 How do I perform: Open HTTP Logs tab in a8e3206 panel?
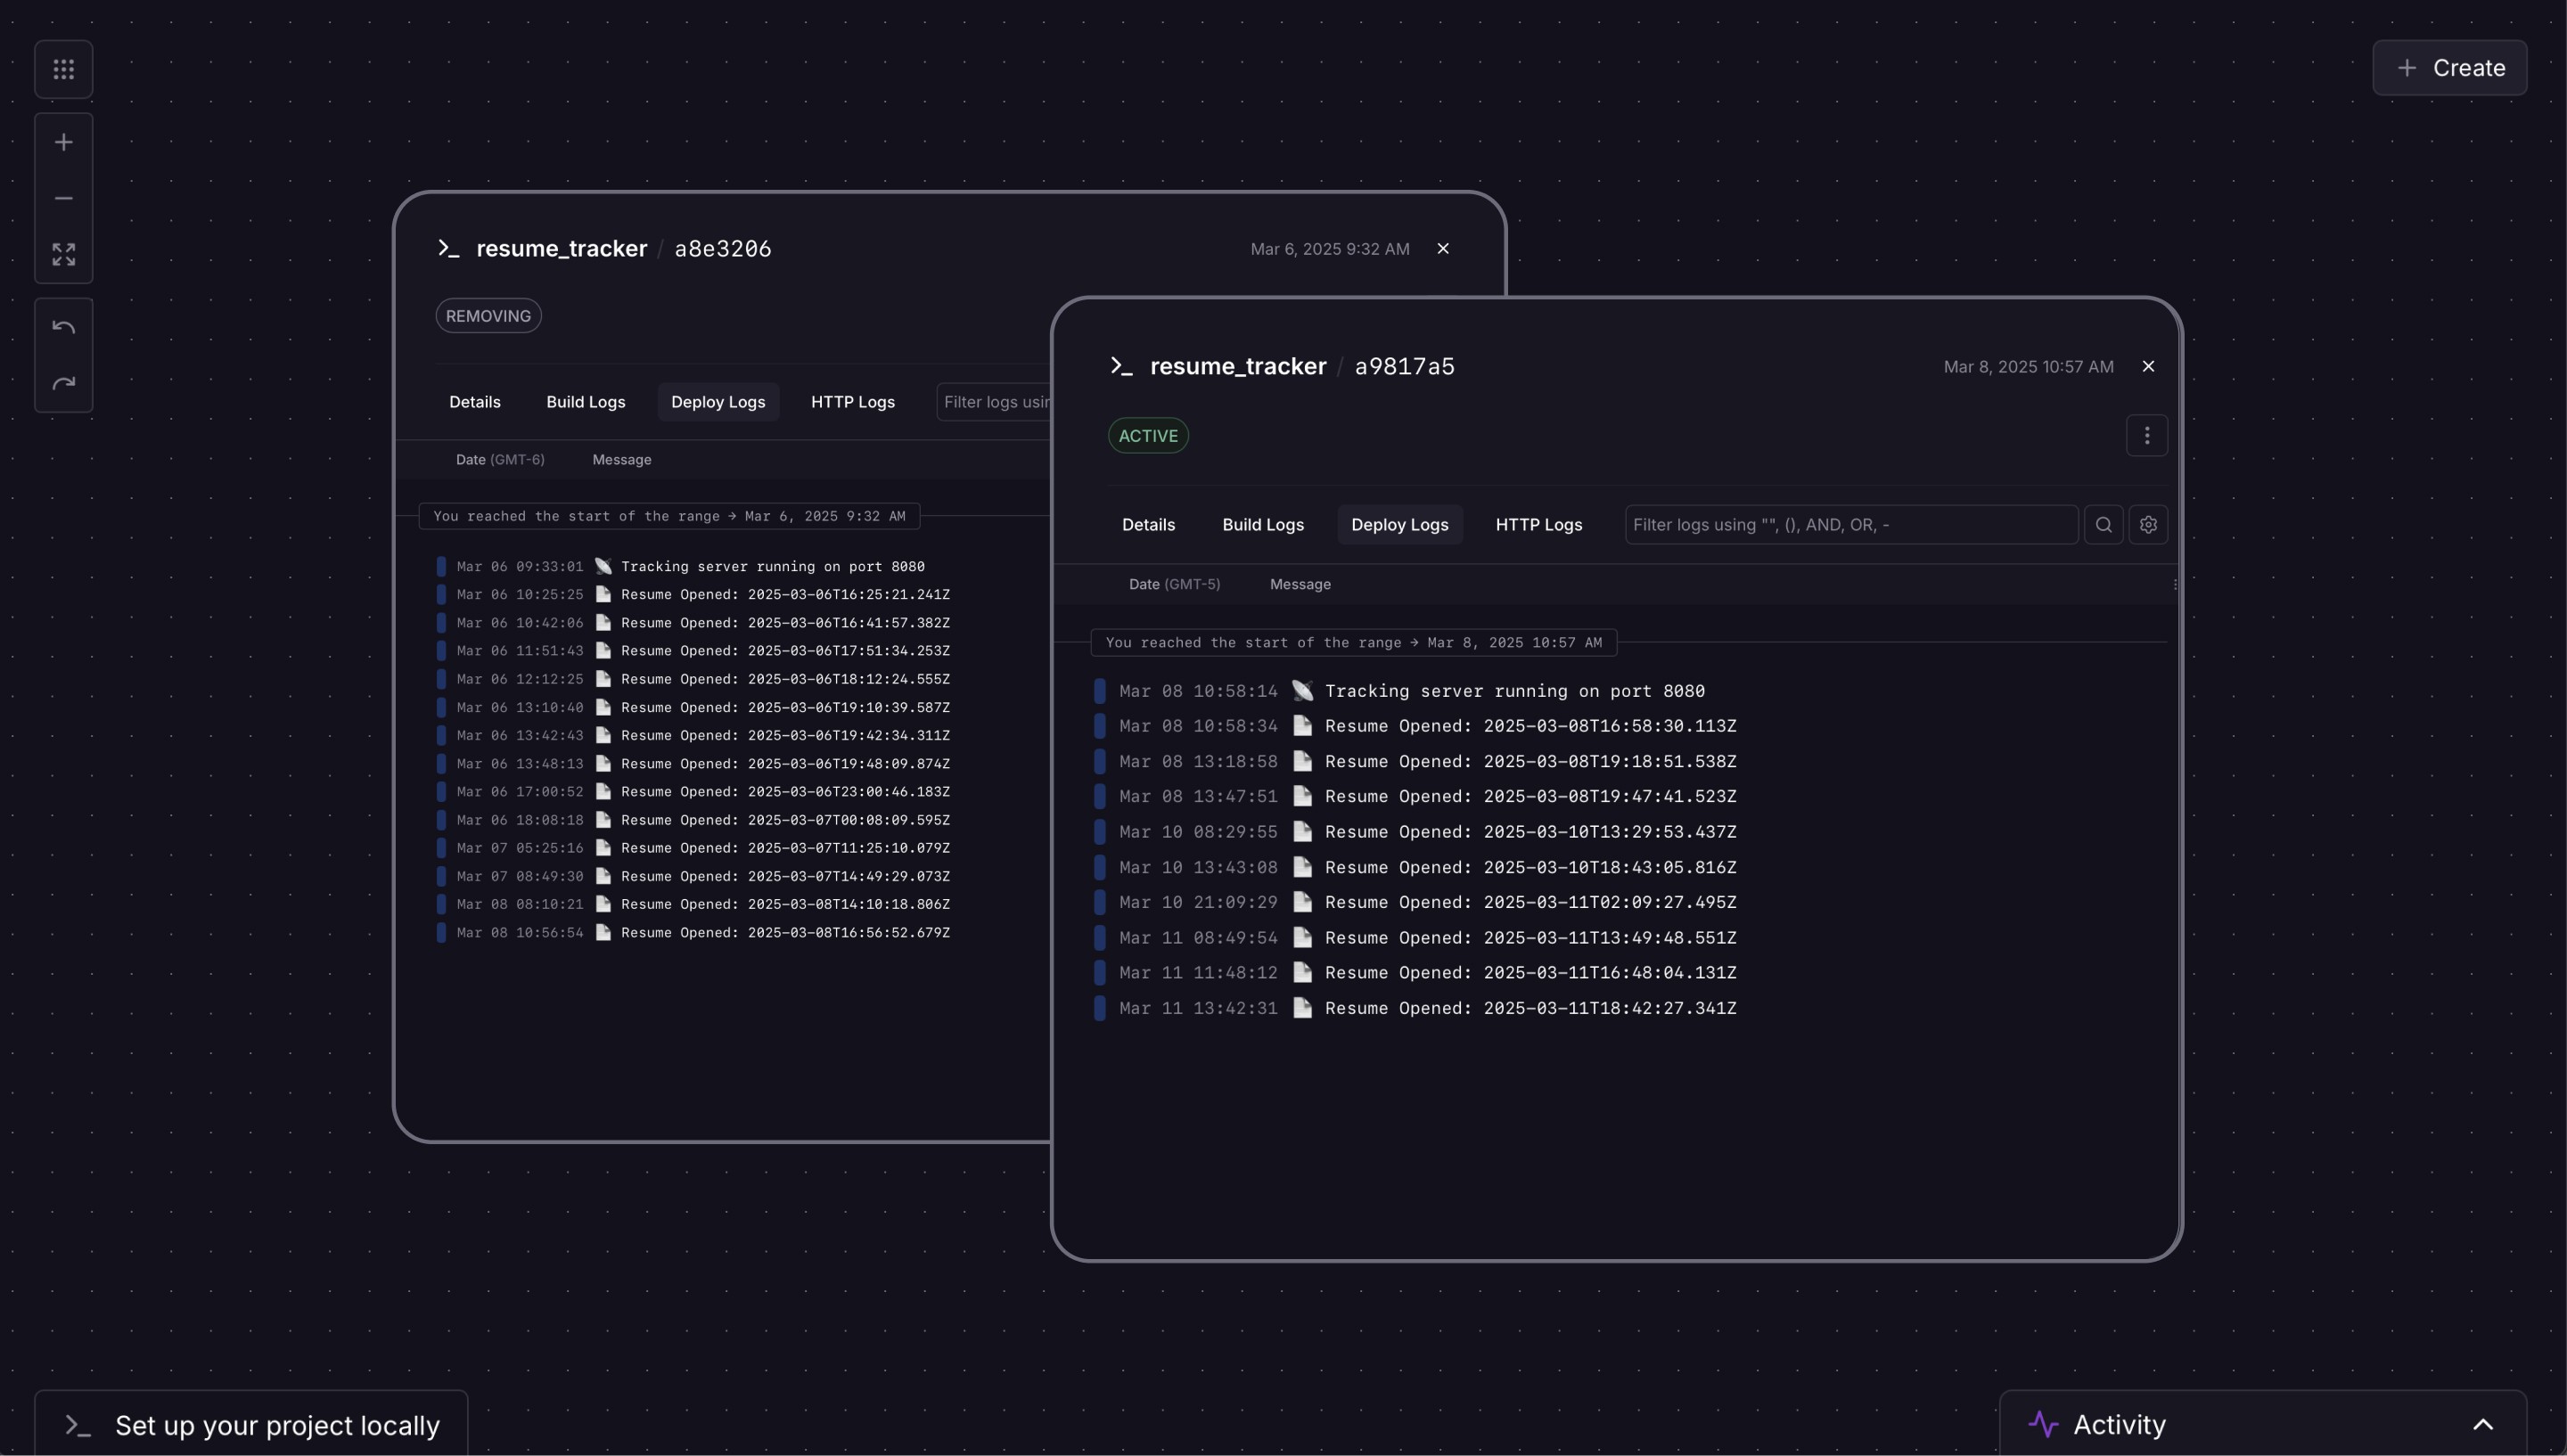pyautogui.click(x=853, y=402)
